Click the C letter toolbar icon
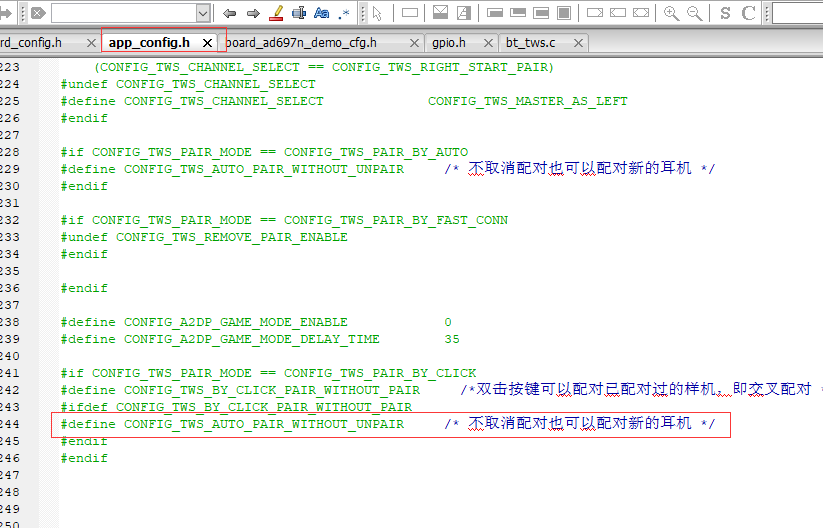The height and width of the screenshot is (528, 823). (748, 13)
